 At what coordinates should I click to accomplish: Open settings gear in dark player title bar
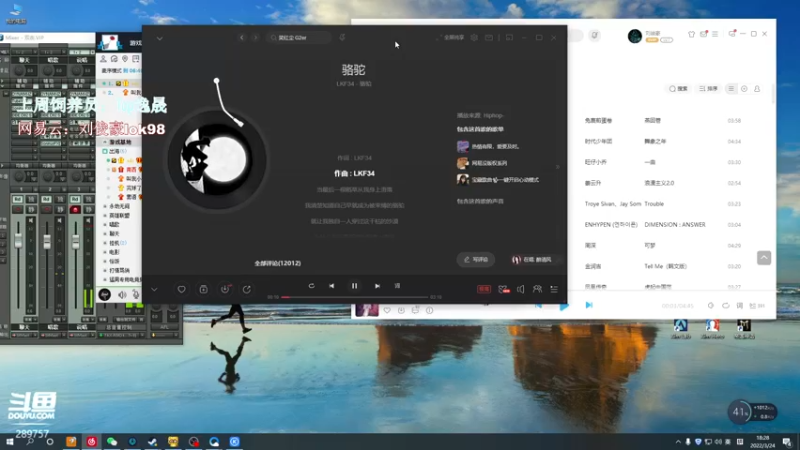tap(474, 38)
